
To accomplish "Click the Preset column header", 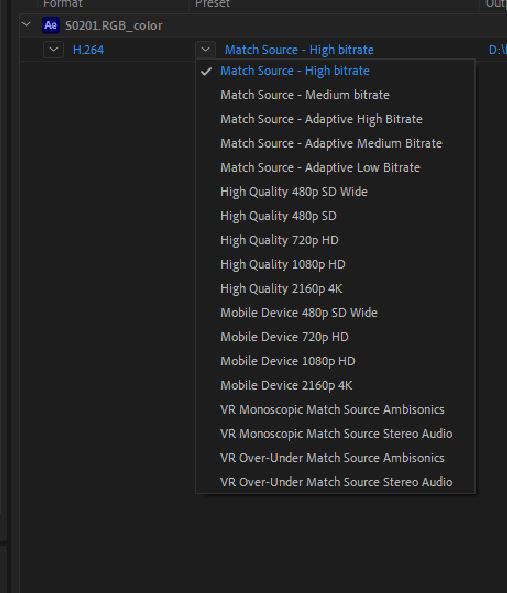I will (212, 4).
